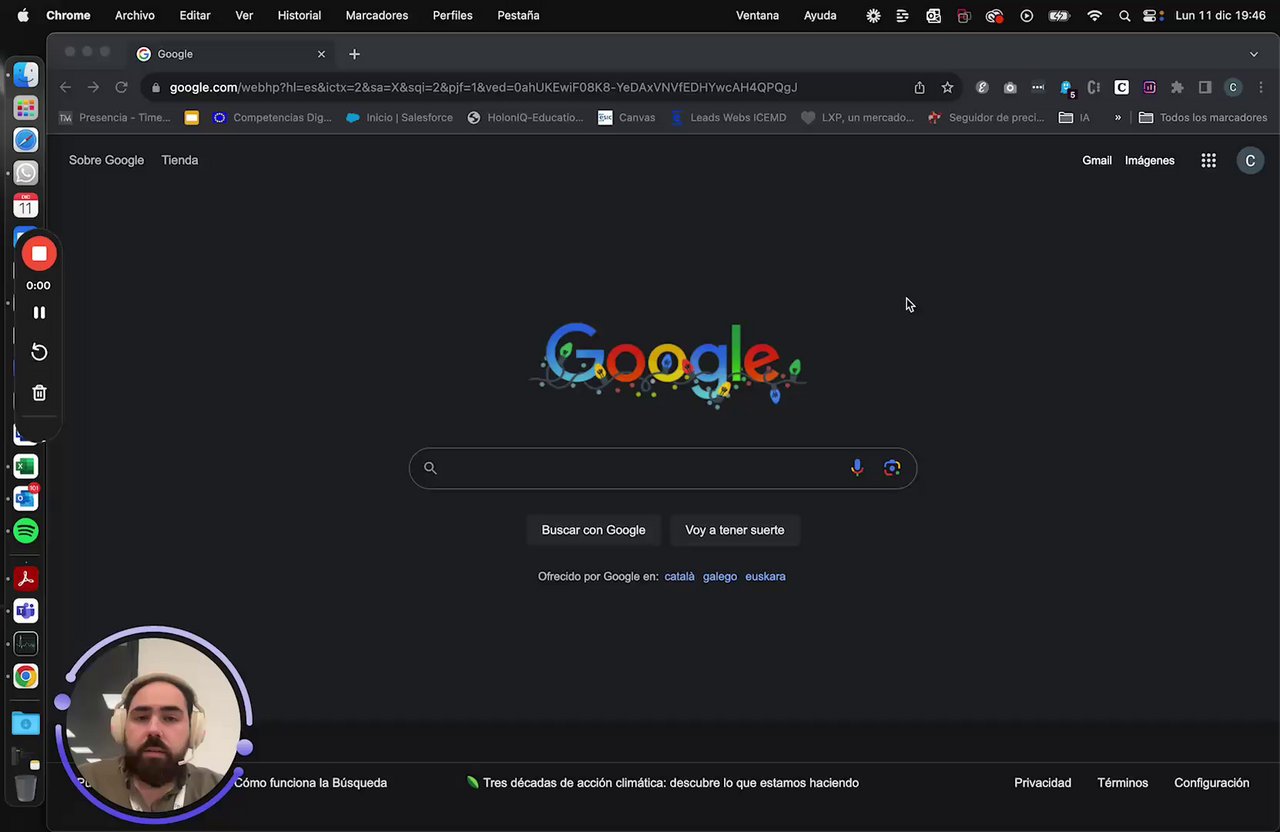Expand the tab search chevron
The width and height of the screenshot is (1280, 832).
coord(1254,54)
